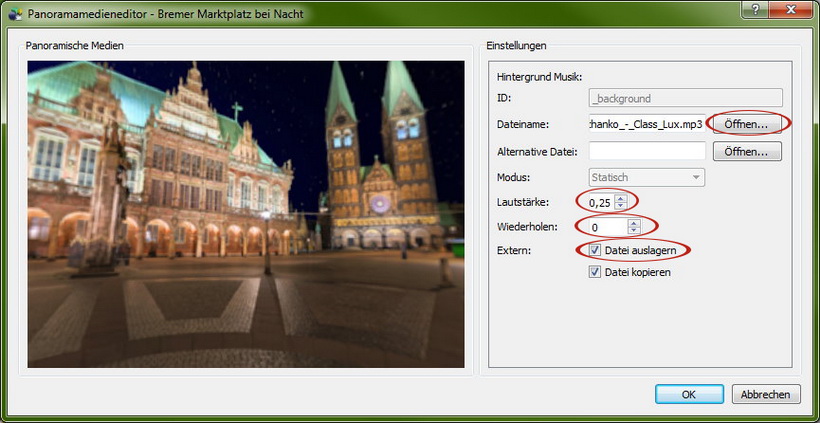Click the Bremer Marktplatz panorama preview
Viewport: 820px width, 423px height.
pos(246,214)
